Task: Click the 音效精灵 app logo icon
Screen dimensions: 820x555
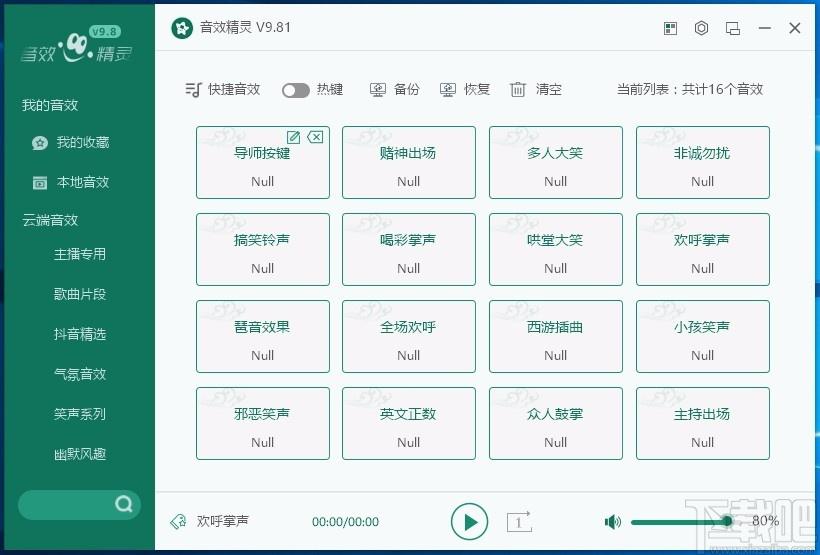Action: (x=182, y=28)
